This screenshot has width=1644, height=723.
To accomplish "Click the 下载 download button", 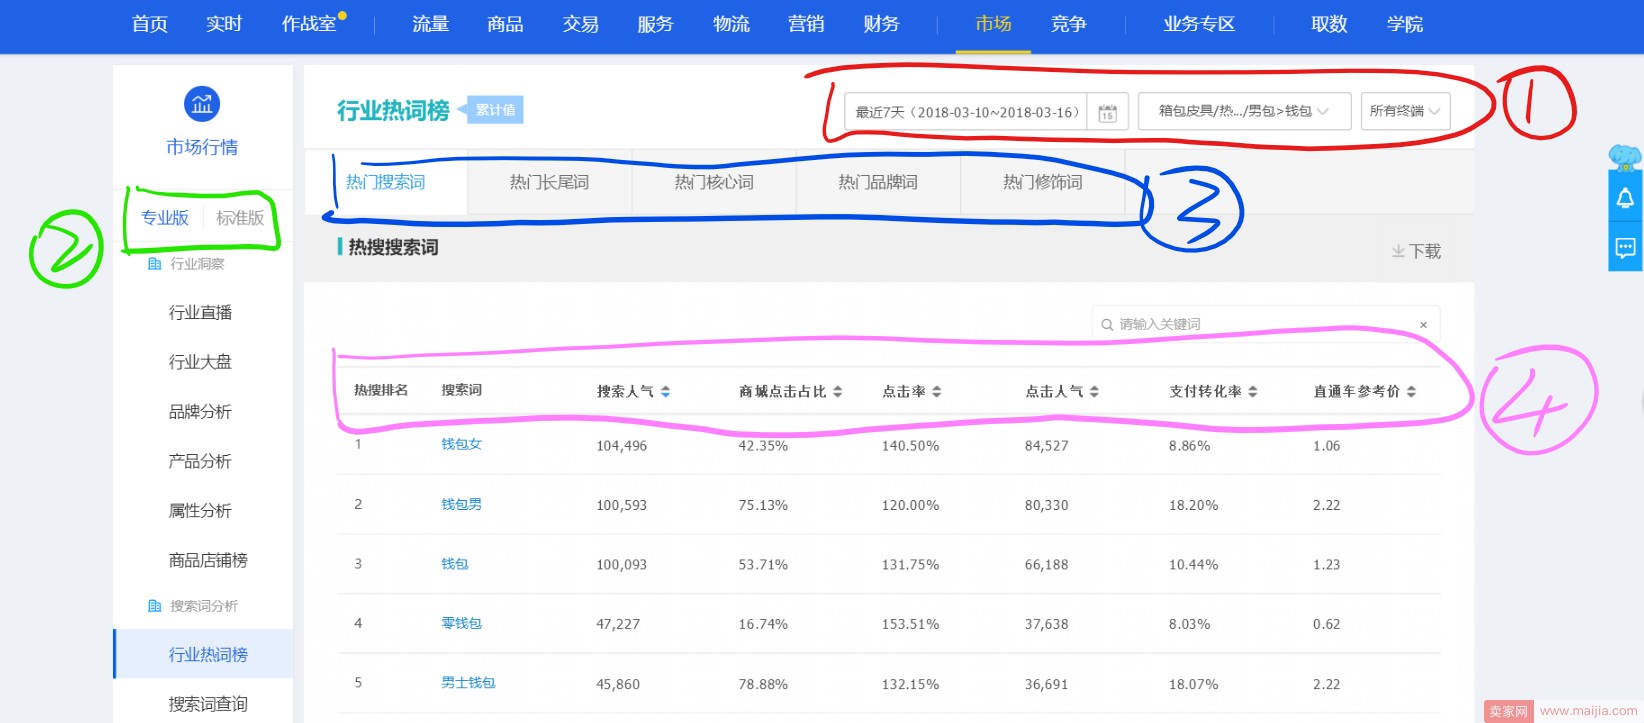I will 1416,251.
